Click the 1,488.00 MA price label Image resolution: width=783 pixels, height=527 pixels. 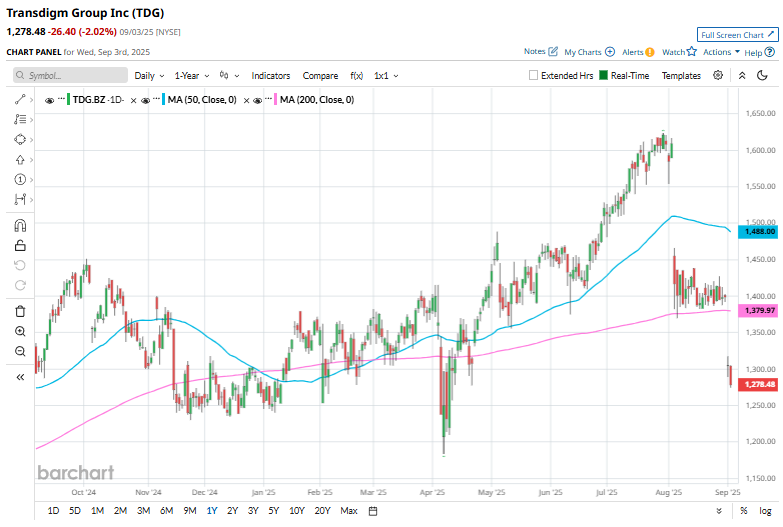[758, 232]
